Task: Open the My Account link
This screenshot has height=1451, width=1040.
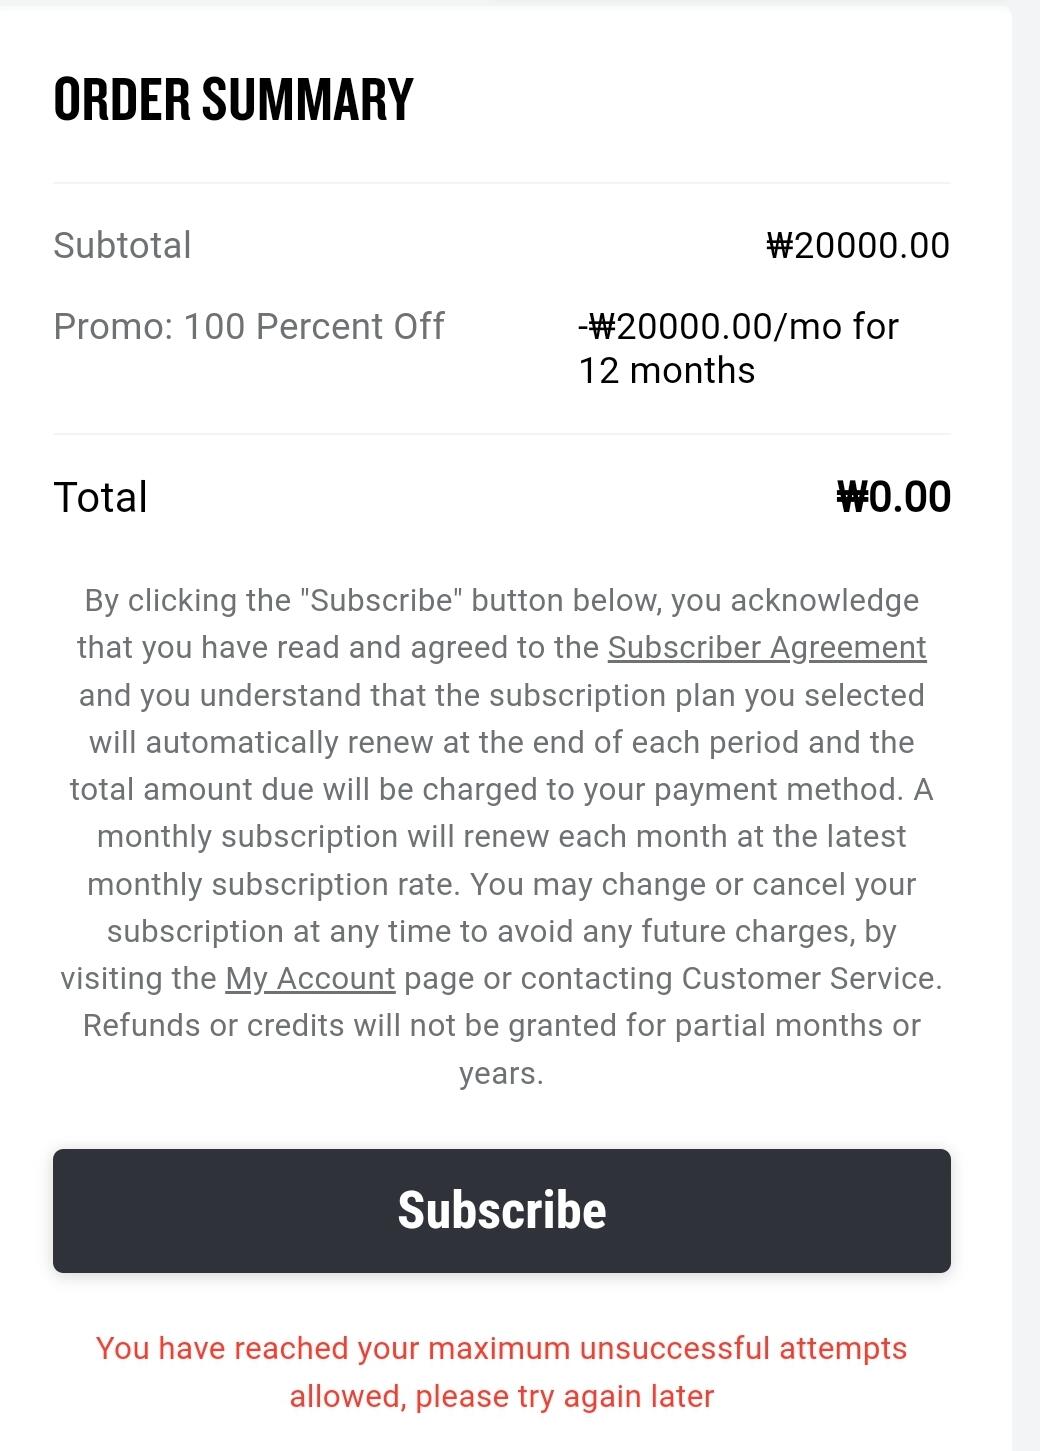Action: coord(310,978)
